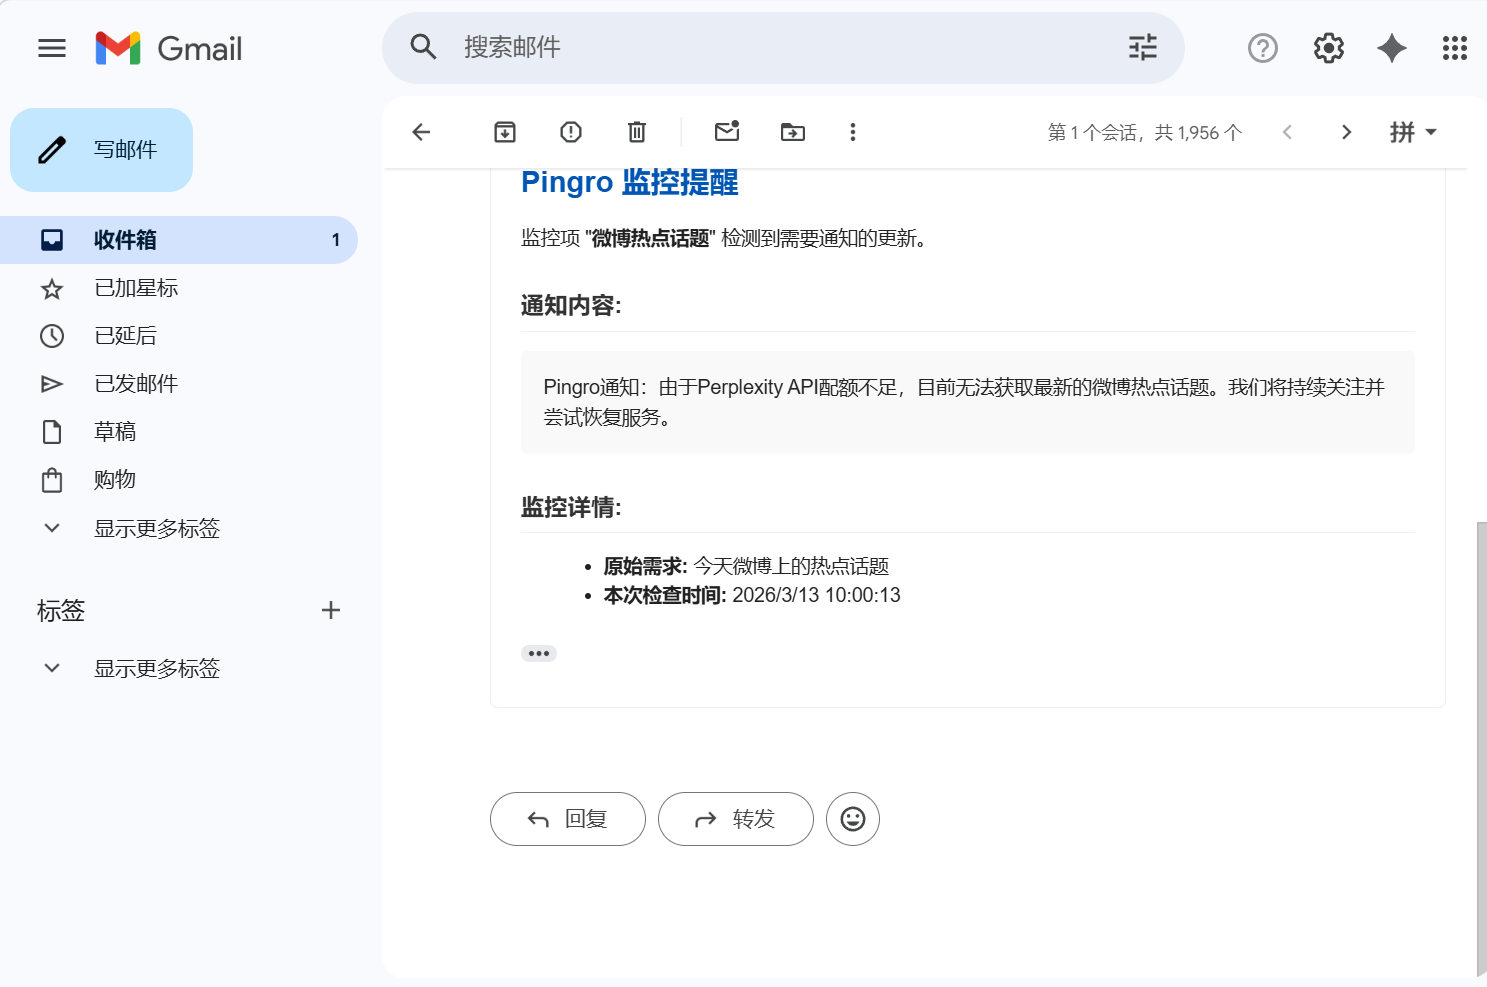Click the 转发 forward button
The image size is (1487, 987).
pos(736,819)
